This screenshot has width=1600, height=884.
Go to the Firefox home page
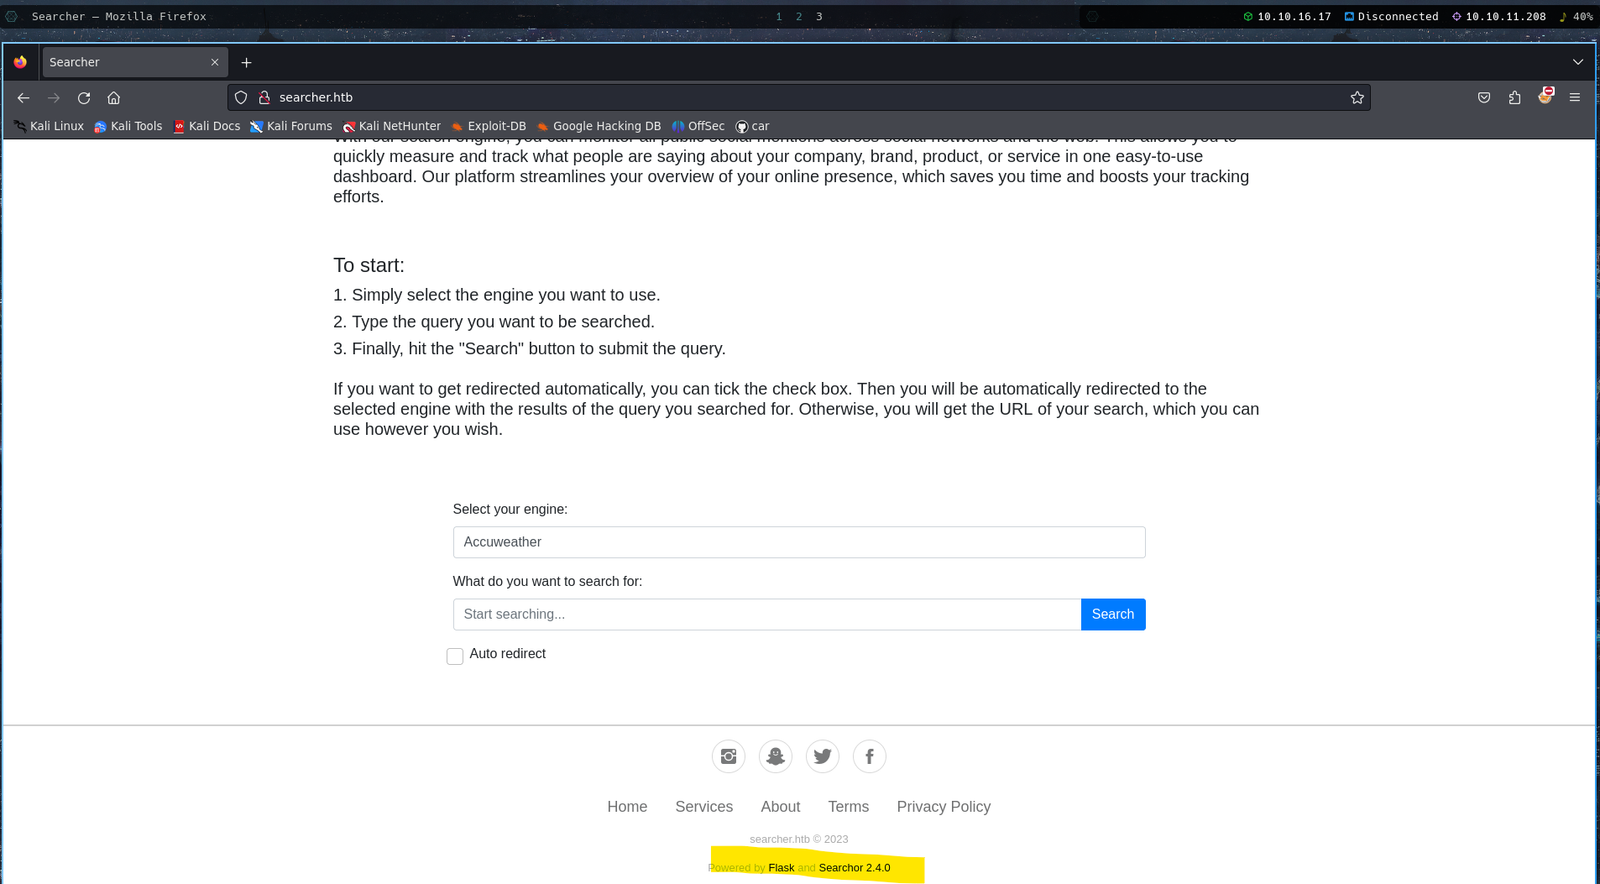114,98
